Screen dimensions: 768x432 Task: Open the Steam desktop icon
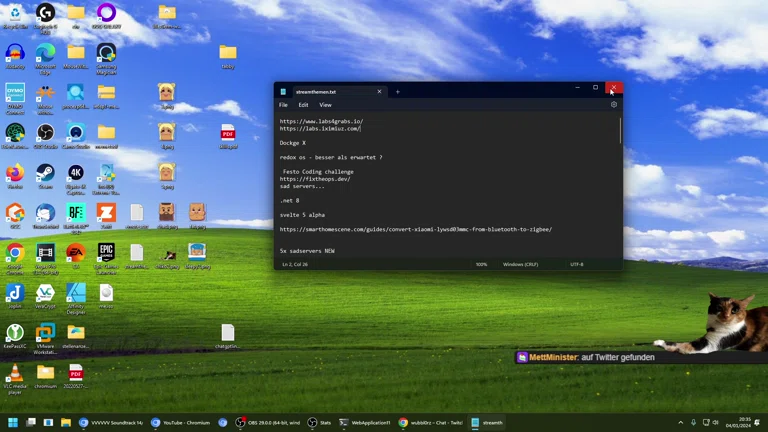coord(45,175)
